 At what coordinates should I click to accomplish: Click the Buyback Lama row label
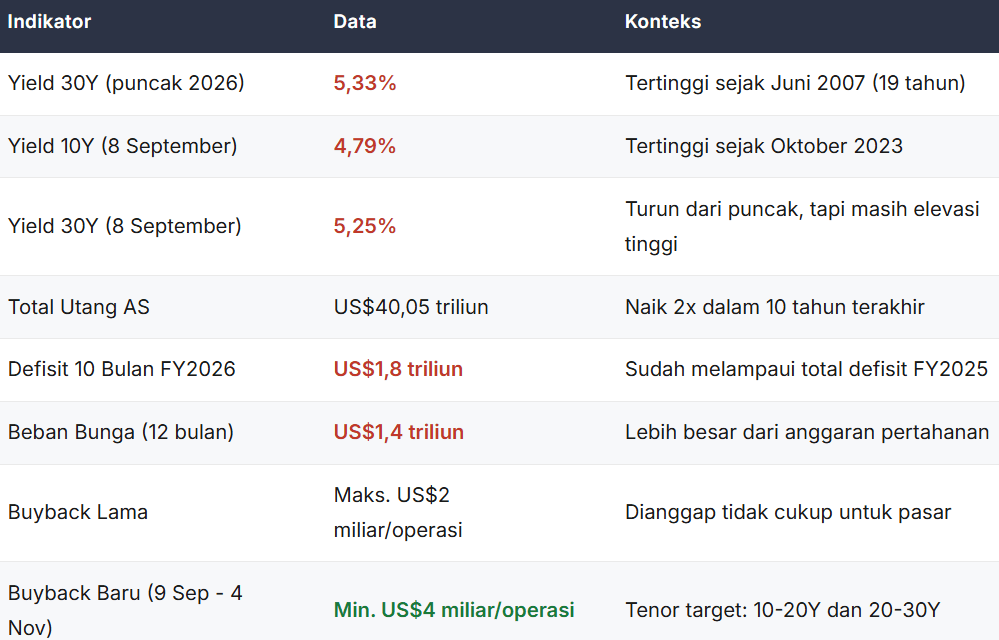(x=78, y=513)
